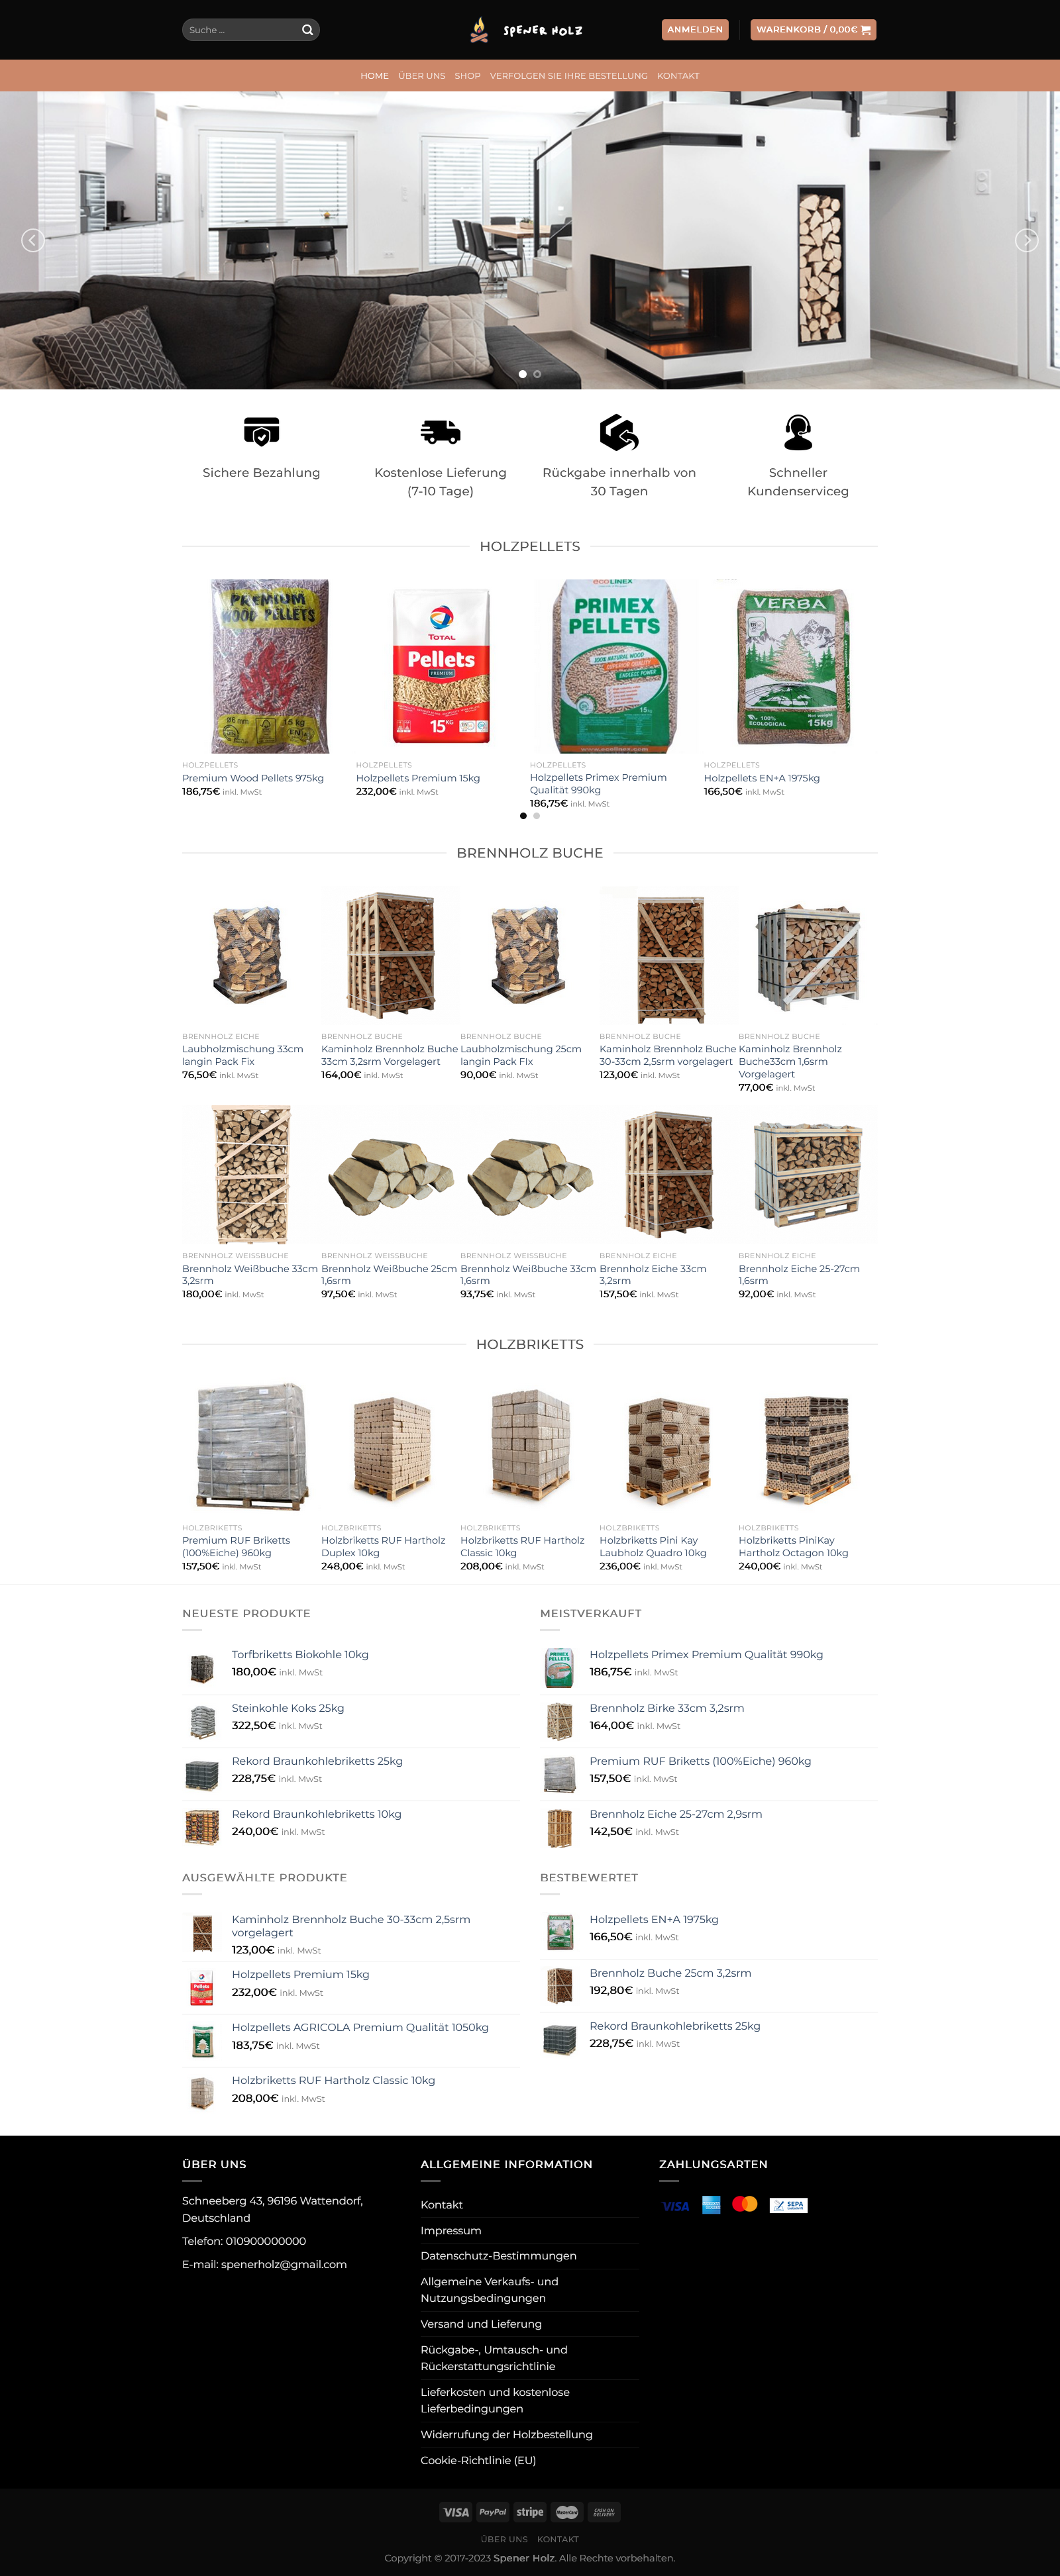Click the Anmelden button
This screenshot has height=2576, width=1060.
click(695, 30)
